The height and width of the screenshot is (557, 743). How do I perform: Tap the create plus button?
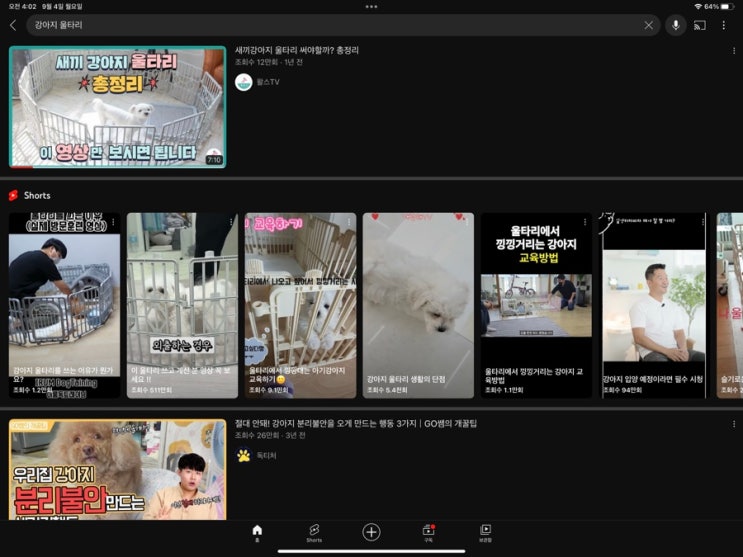(x=372, y=532)
